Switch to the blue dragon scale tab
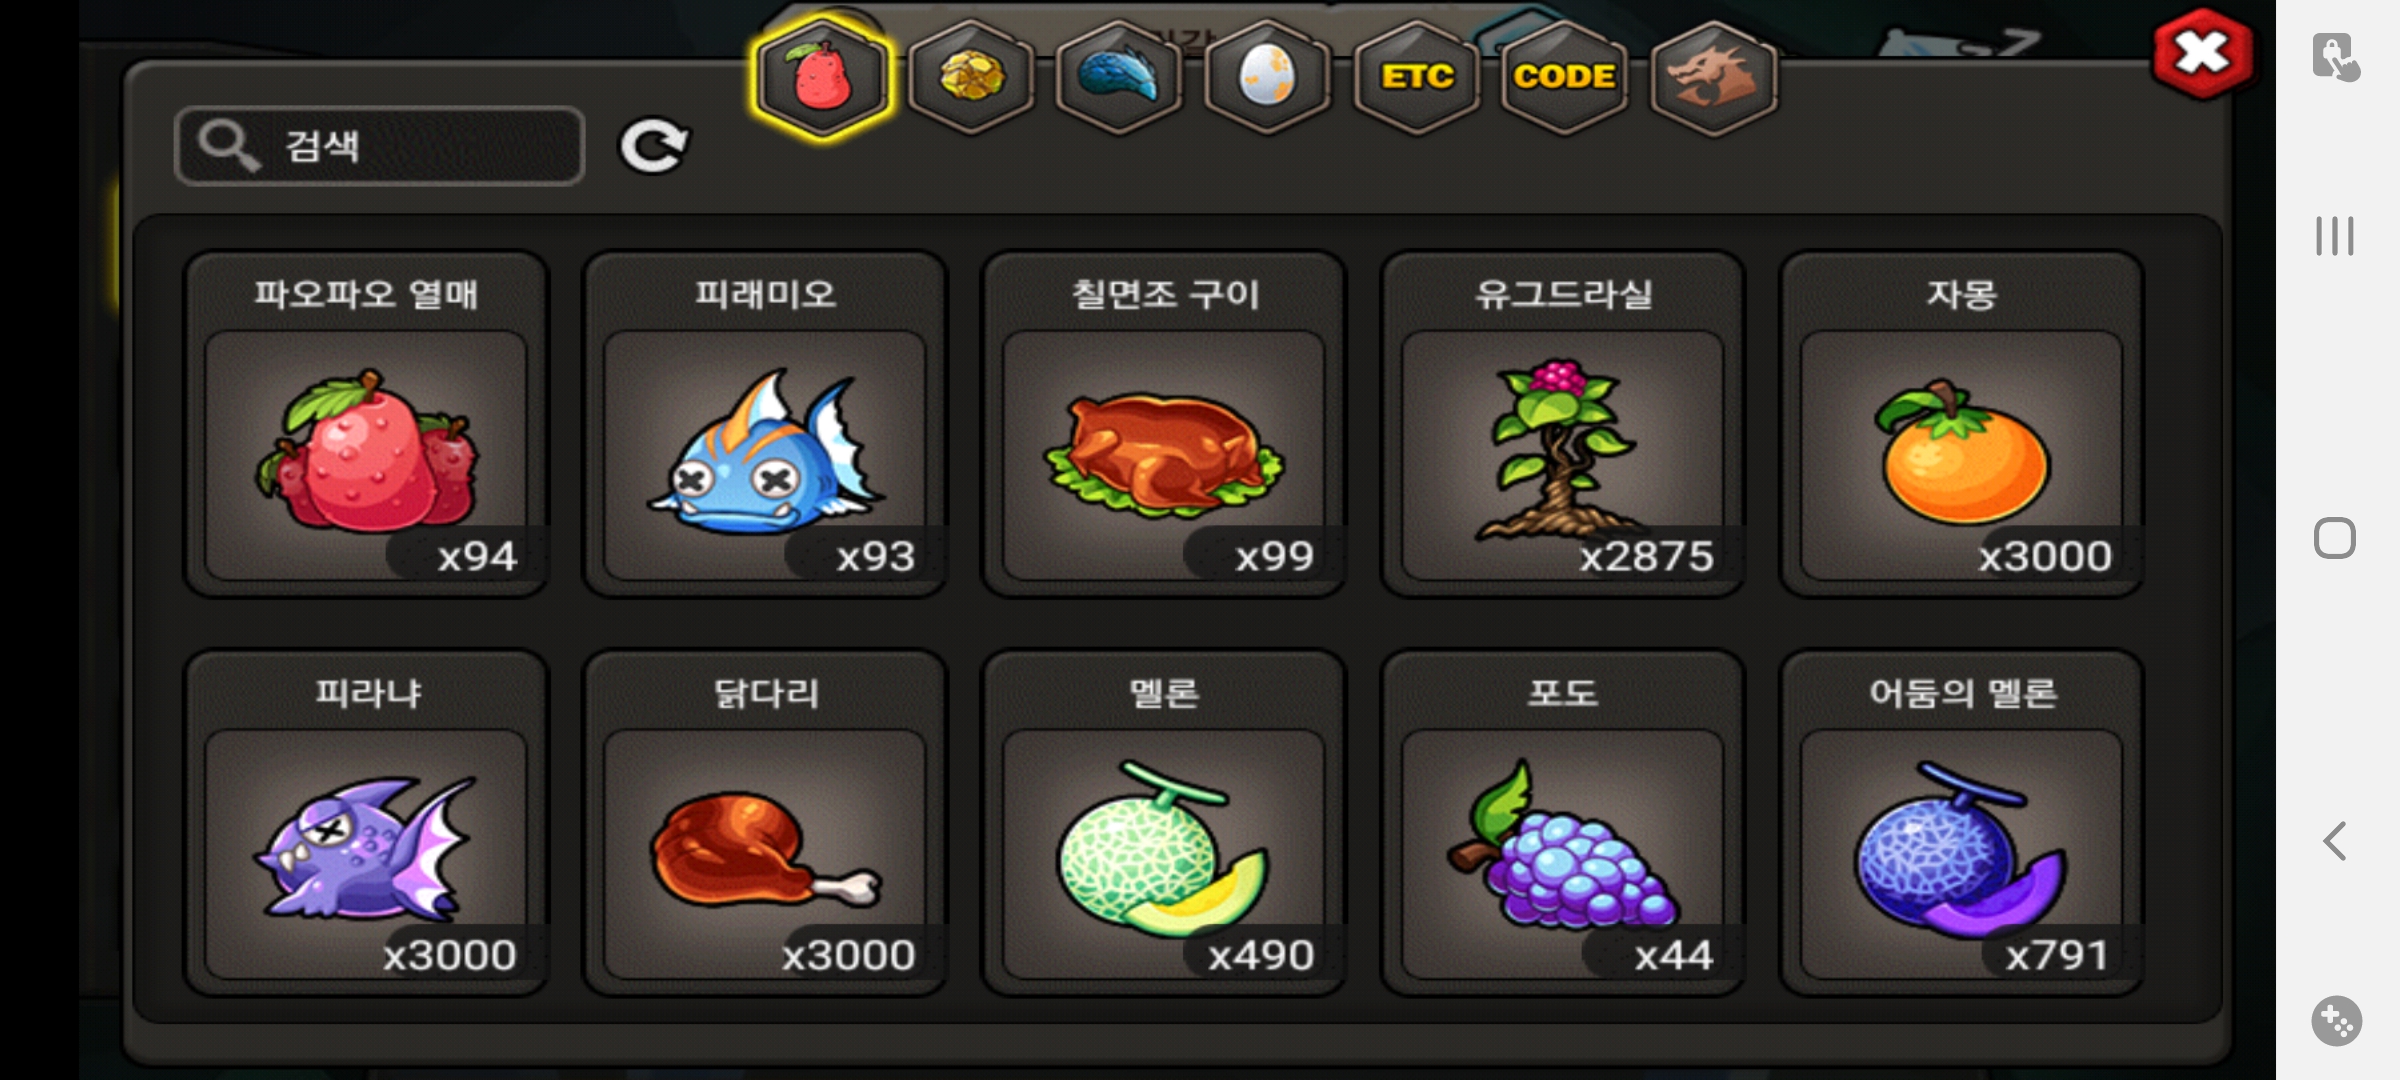Image resolution: width=2400 pixels, height=1080 pixels. pyautogui.click(x=1119, y=77)
